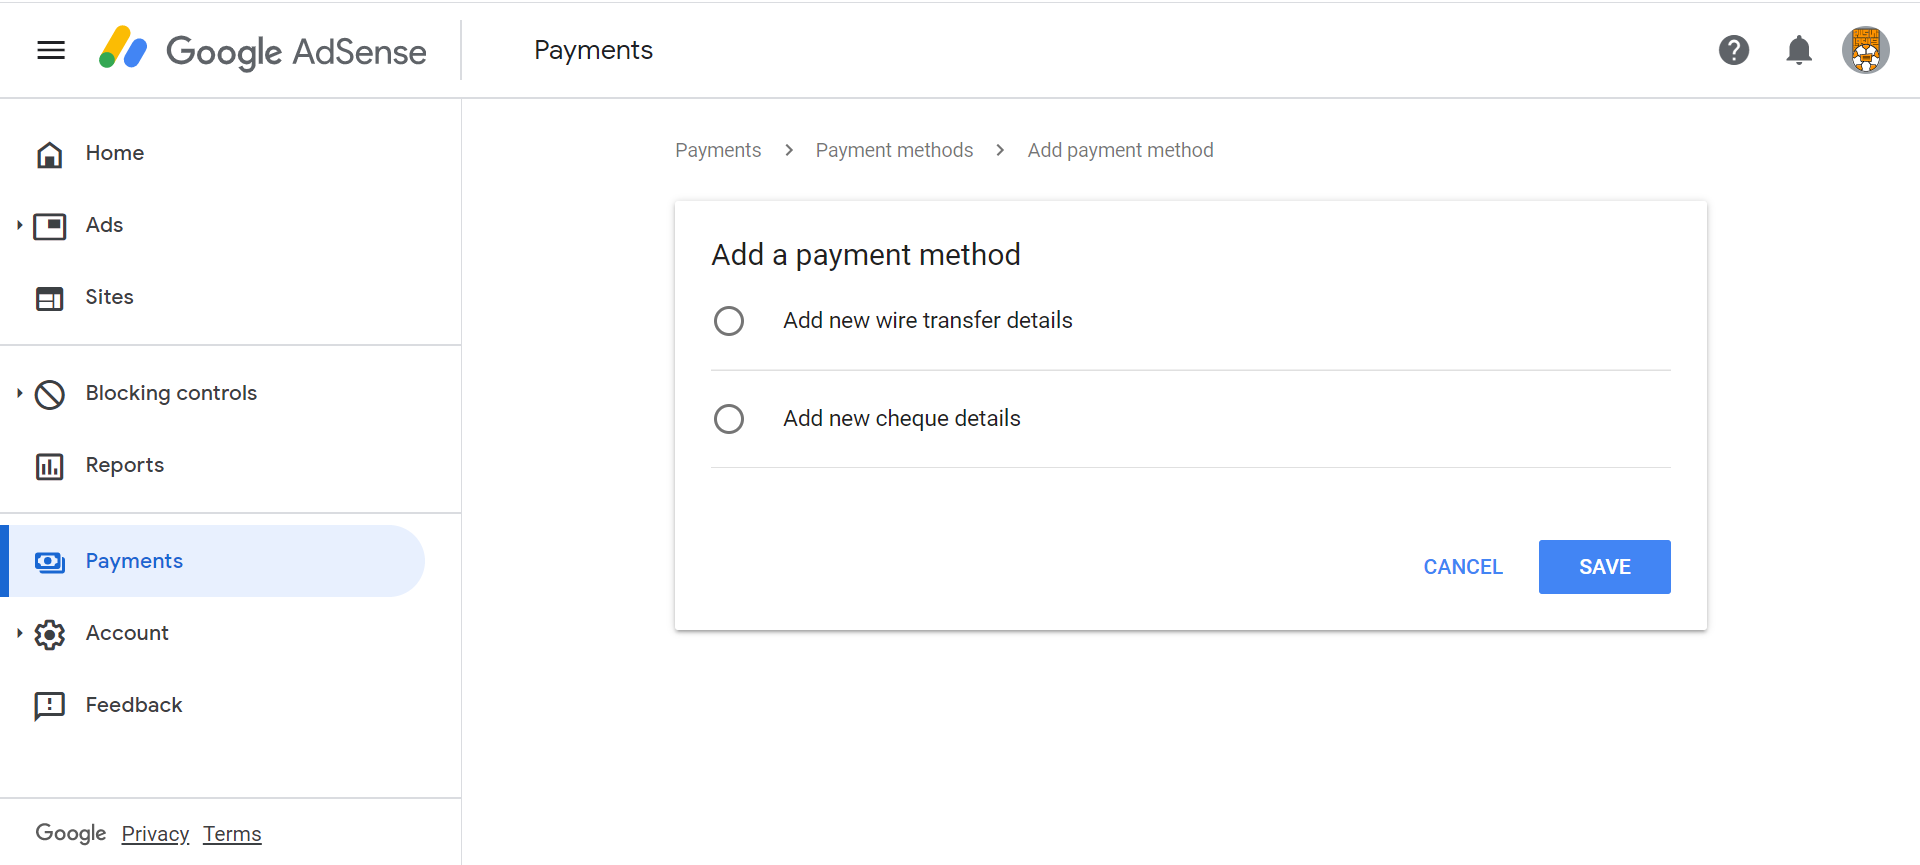Open the Privacy link in the footer
Image resolution: width=1920 pixels, height=865 pixels.
click(x=155, y=834)
